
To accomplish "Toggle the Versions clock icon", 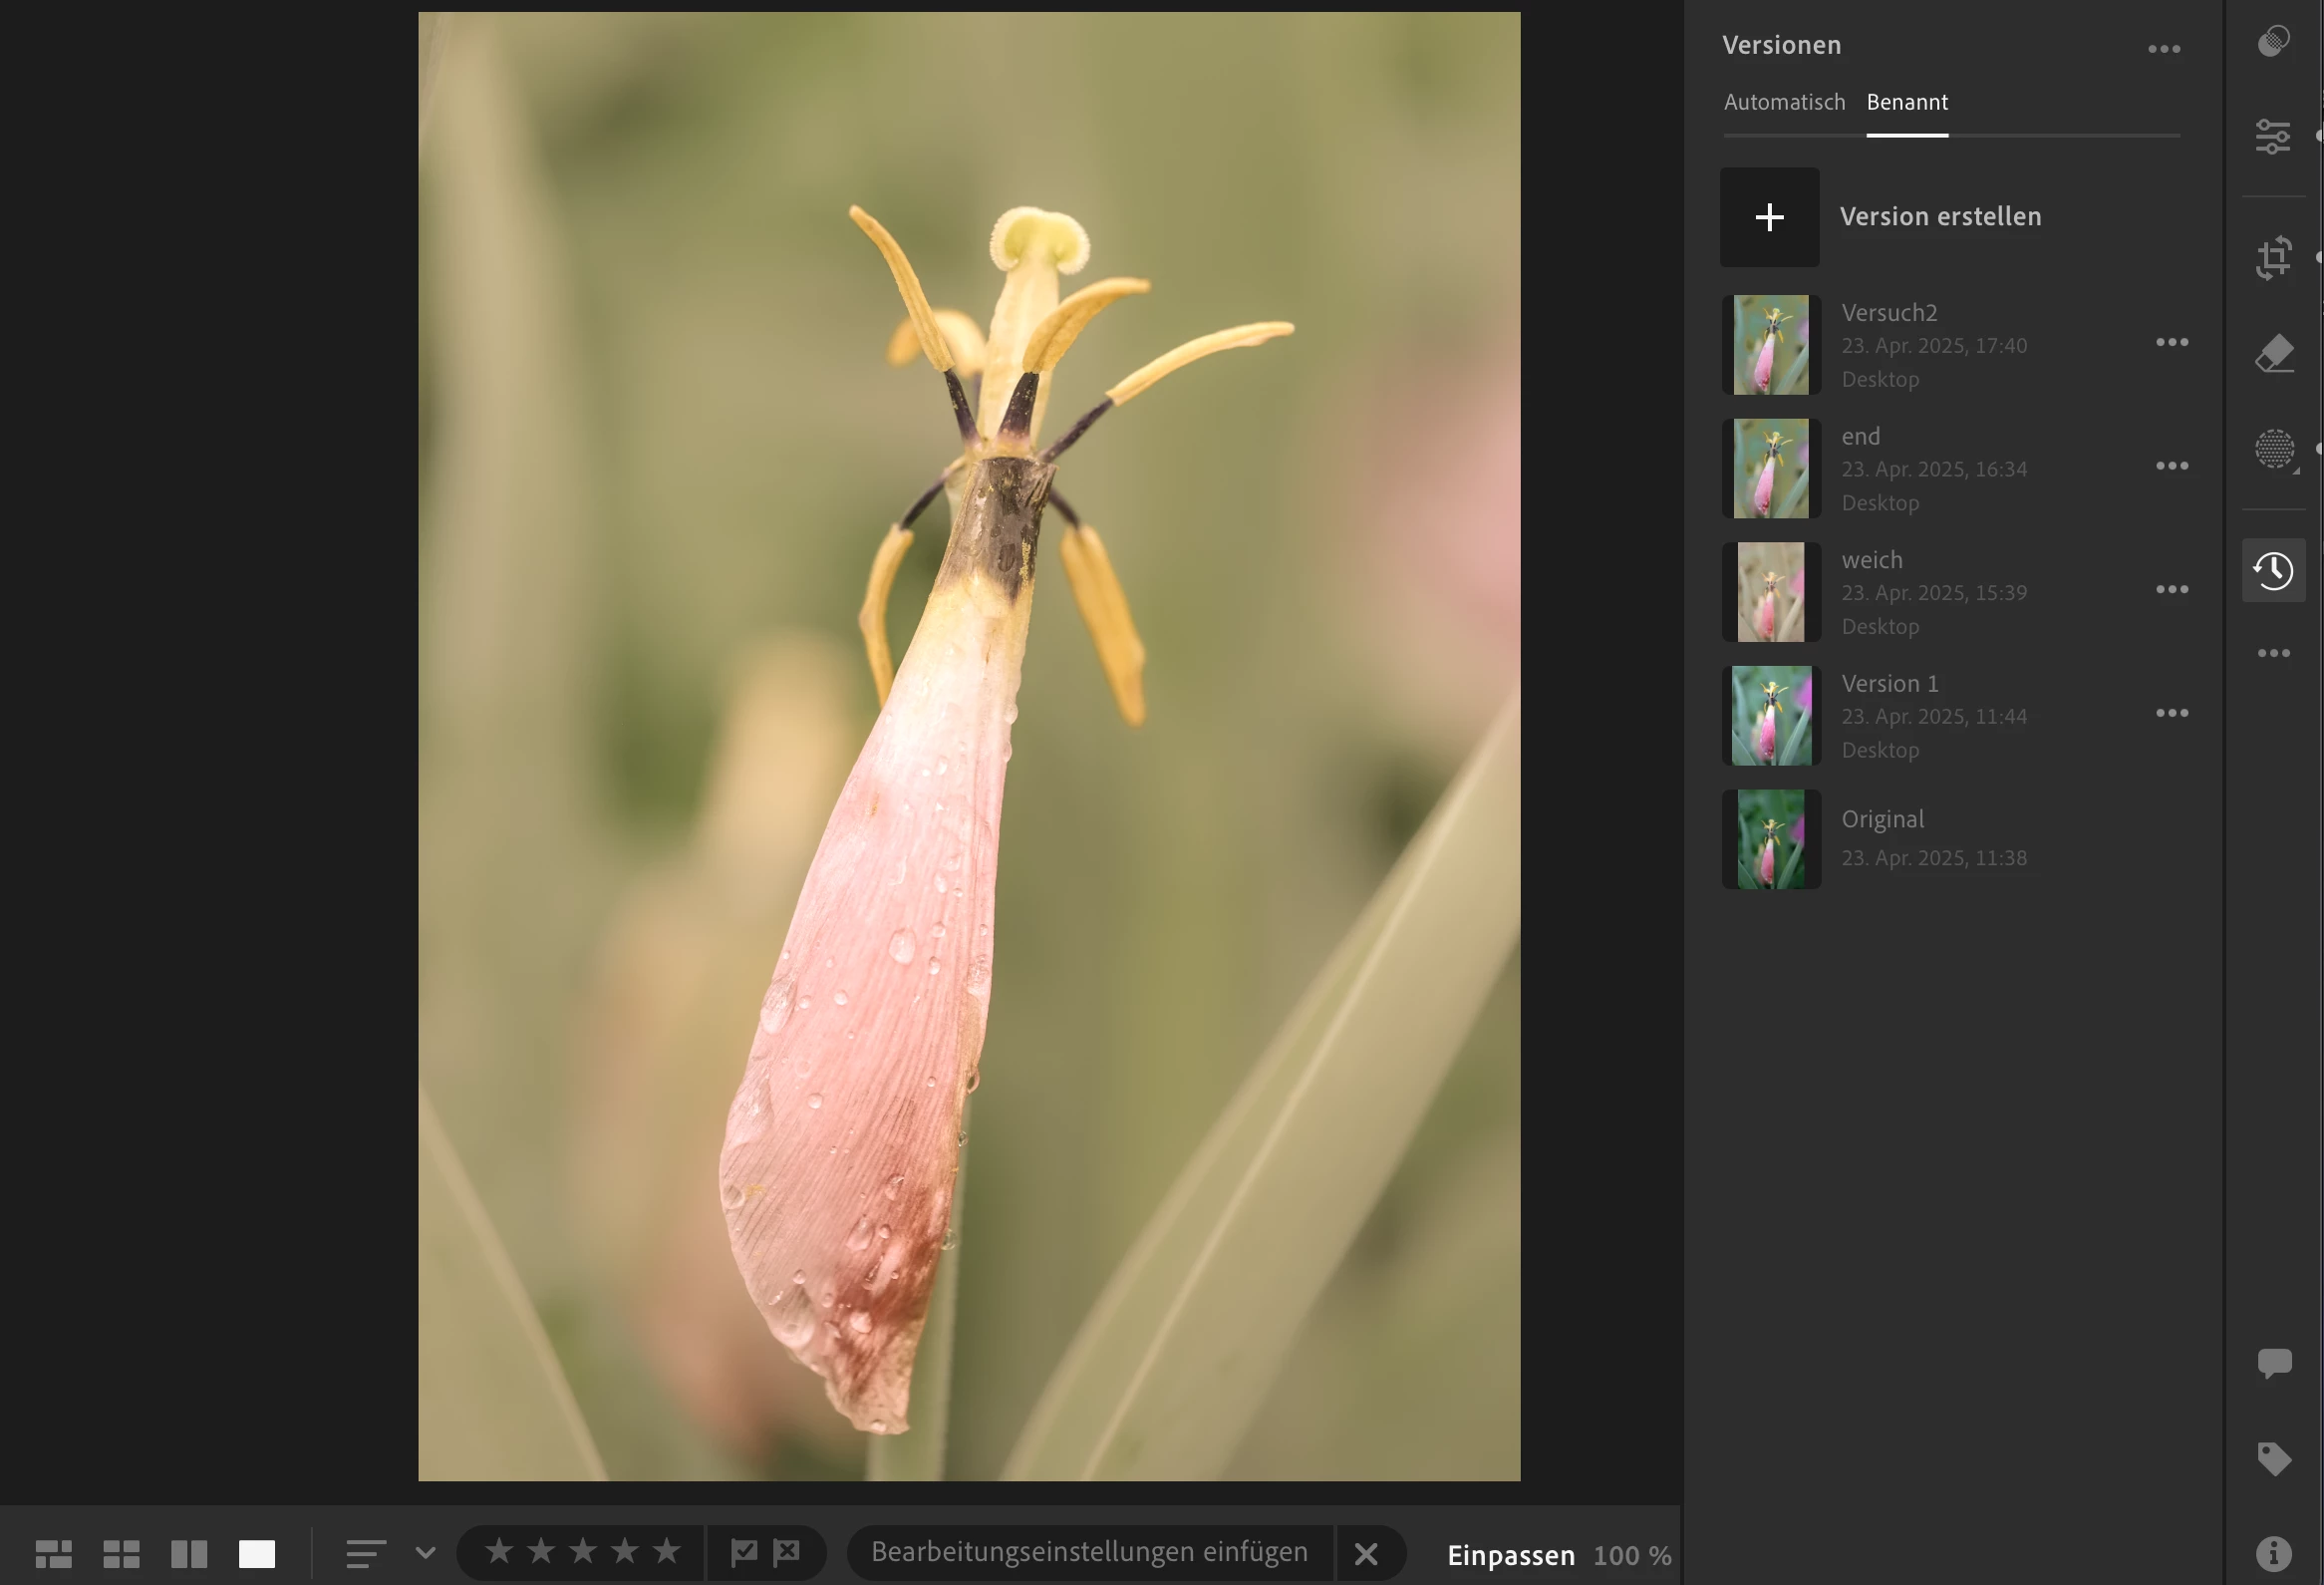I will [2273, 571].
